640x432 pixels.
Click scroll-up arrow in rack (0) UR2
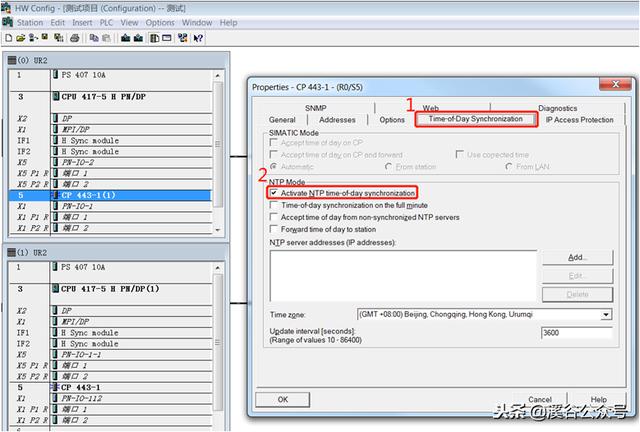pos(218,76)
